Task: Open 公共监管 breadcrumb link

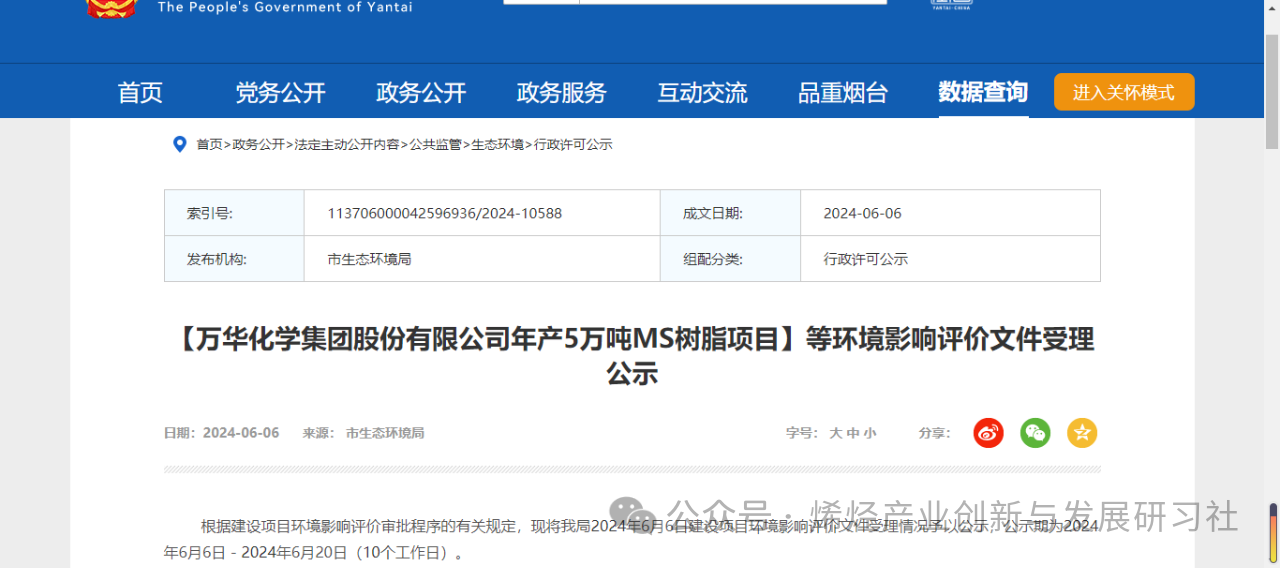Action: pos(435,144)
